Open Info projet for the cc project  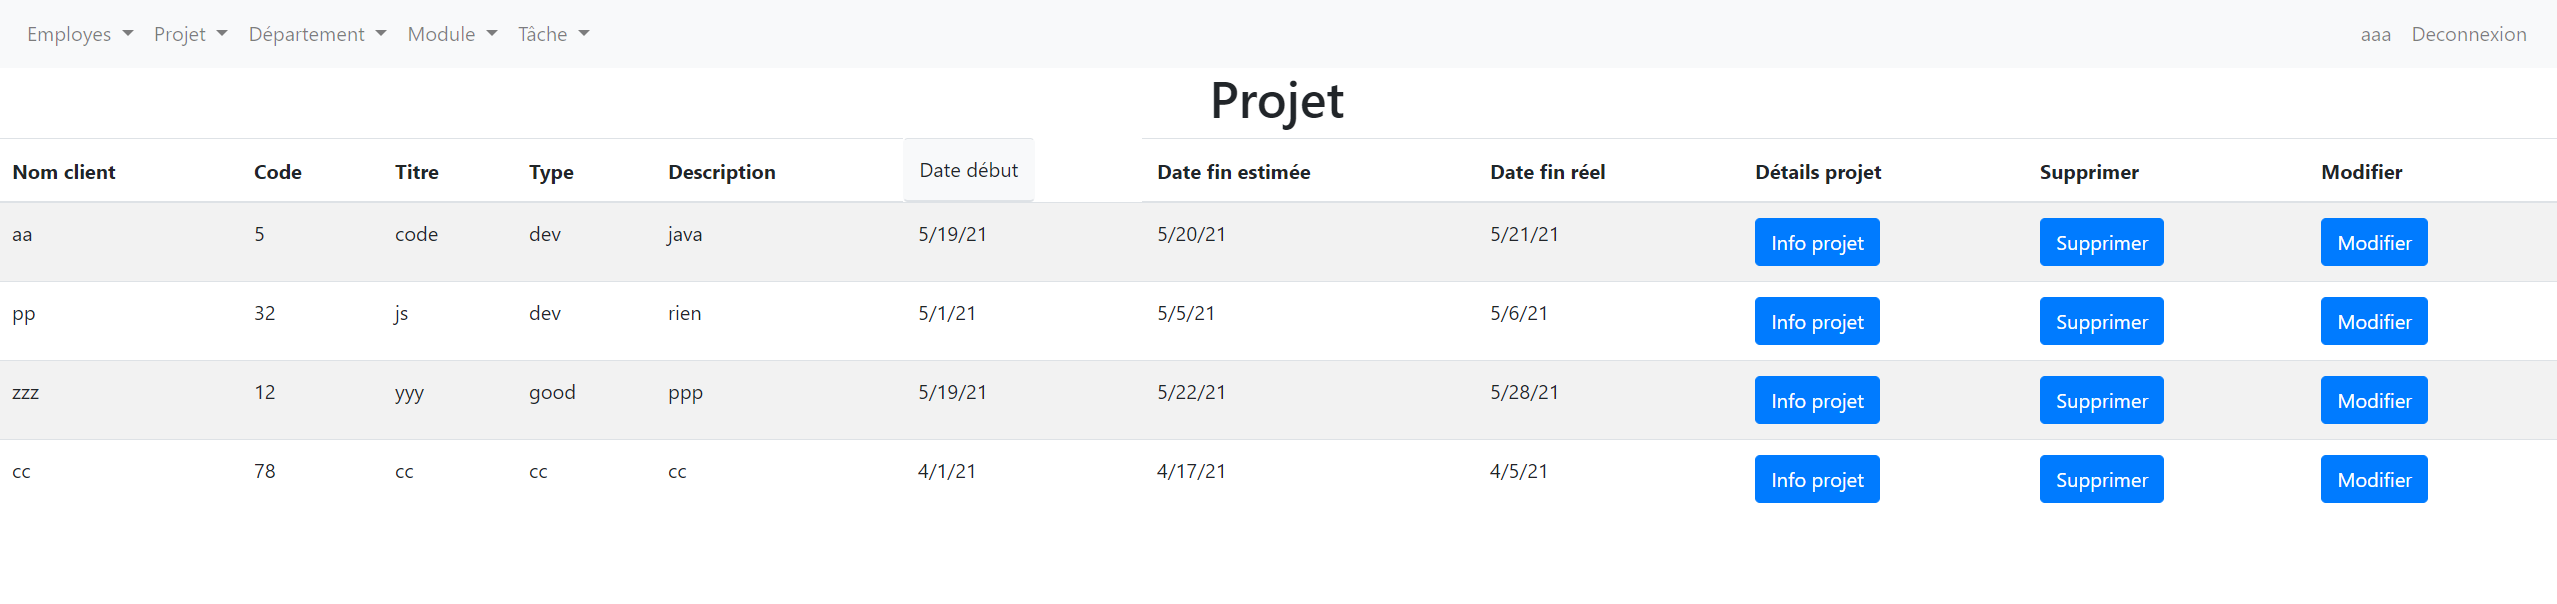pos(1816,479)
